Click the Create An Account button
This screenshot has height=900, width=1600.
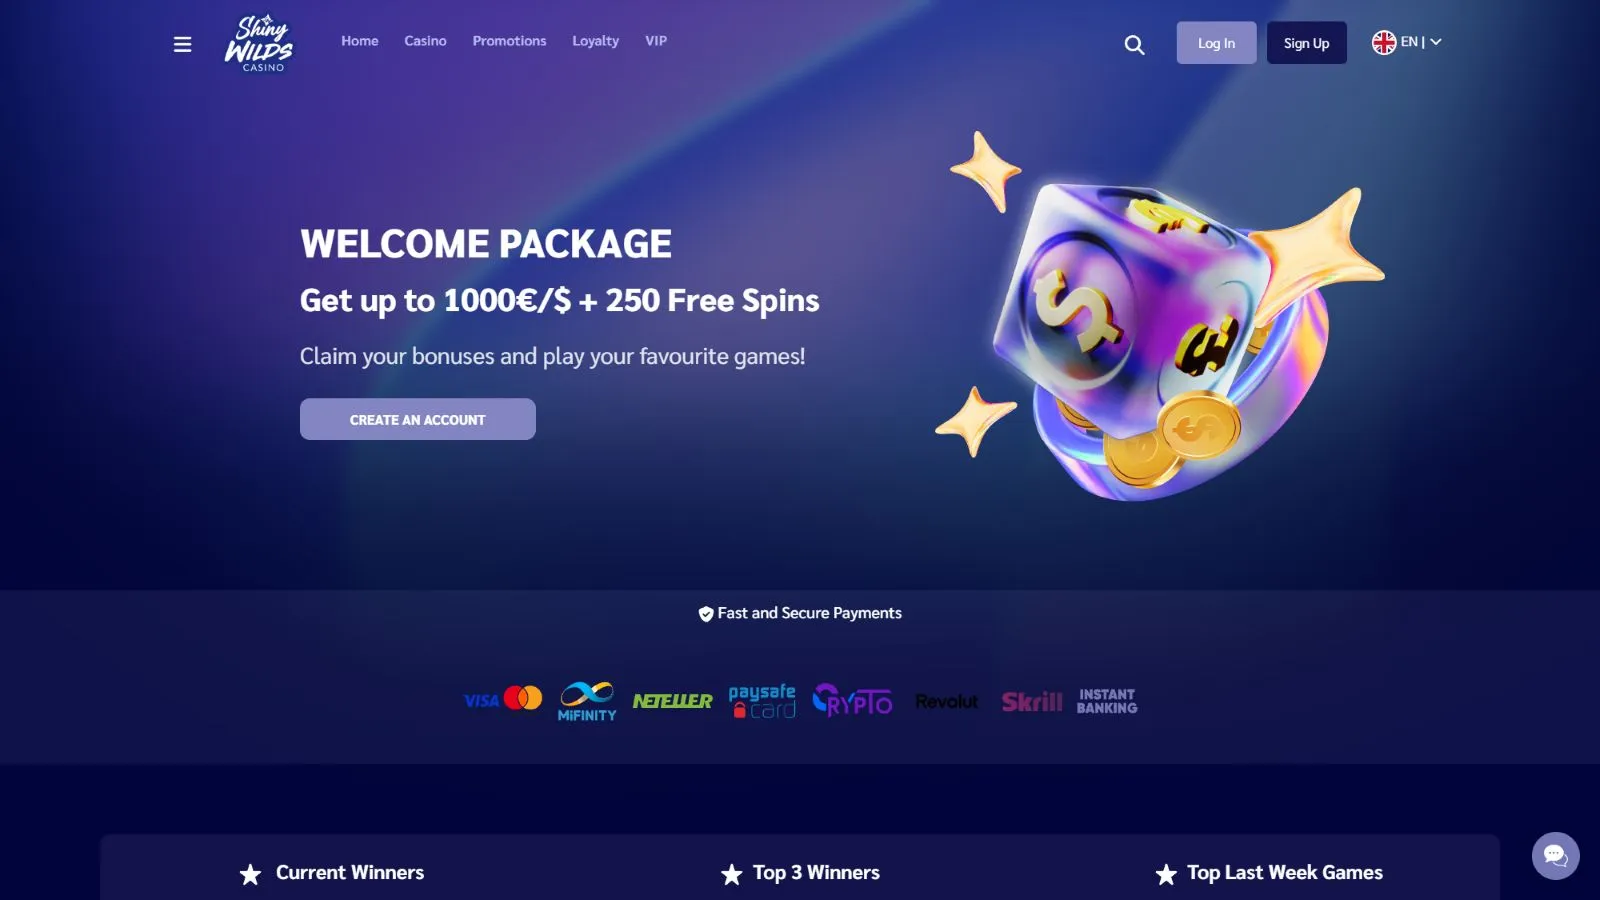(x=418, y=419)
